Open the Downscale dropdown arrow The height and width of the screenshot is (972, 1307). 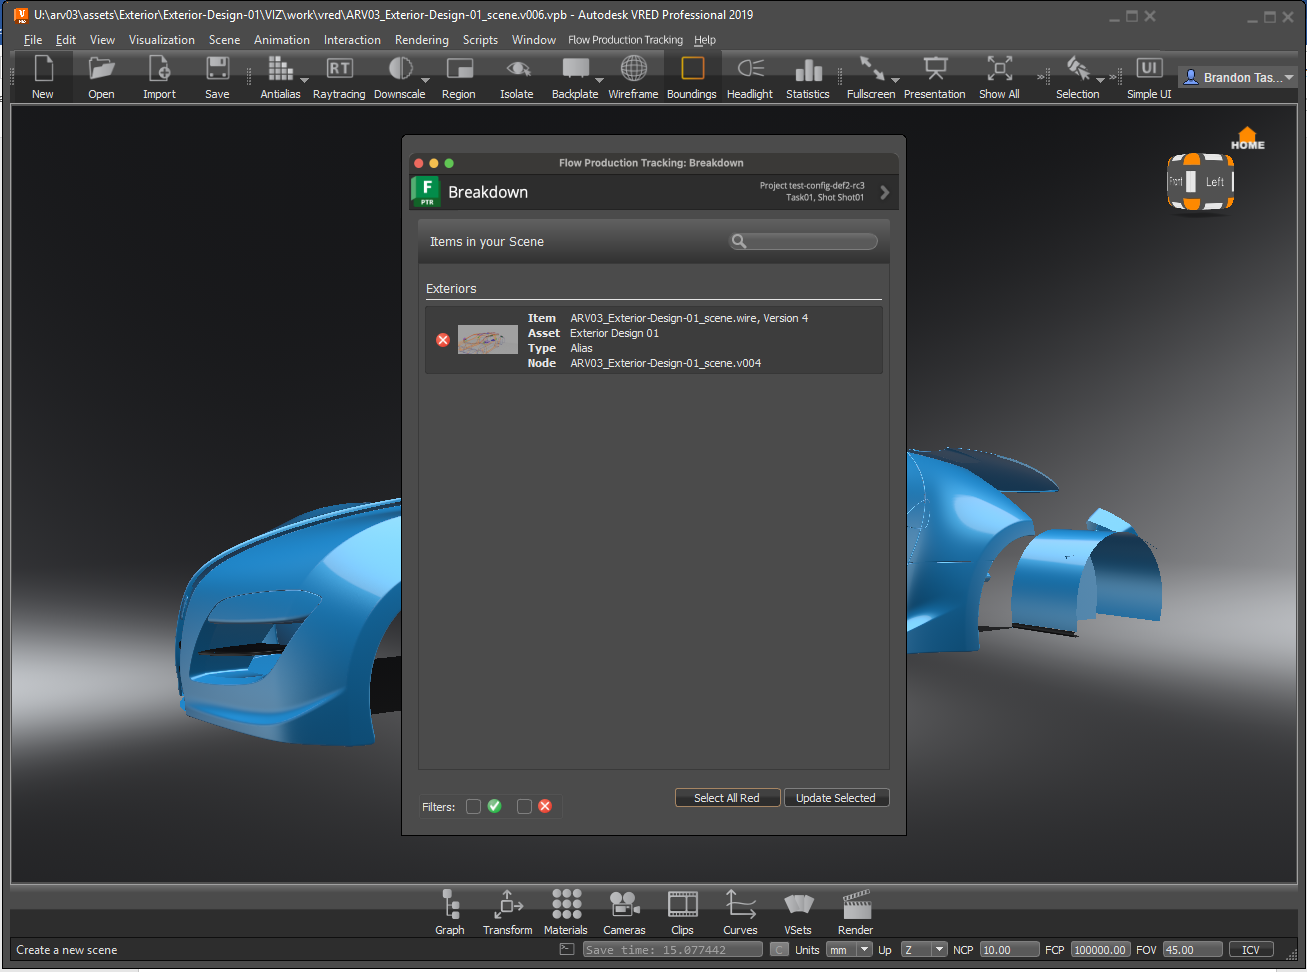tap(425, 80)
